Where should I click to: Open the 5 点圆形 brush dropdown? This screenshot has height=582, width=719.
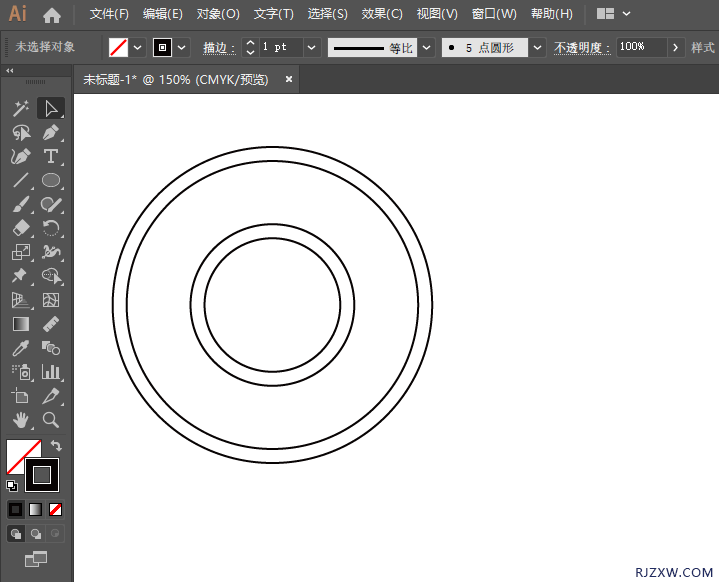click(x=538, y=47)
